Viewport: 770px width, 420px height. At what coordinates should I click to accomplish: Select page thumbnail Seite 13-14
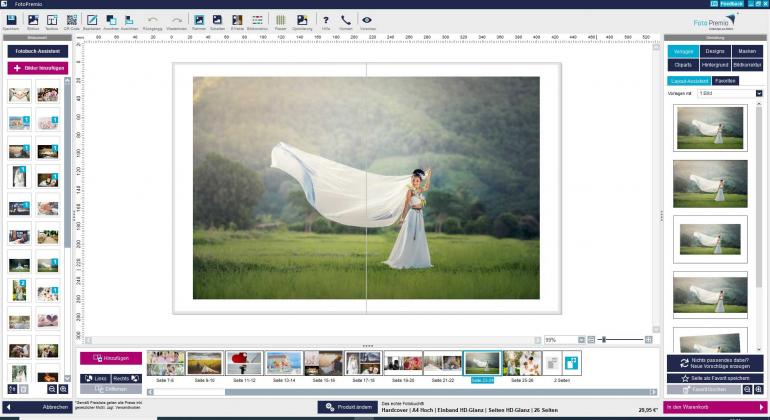tap(284, 364)
